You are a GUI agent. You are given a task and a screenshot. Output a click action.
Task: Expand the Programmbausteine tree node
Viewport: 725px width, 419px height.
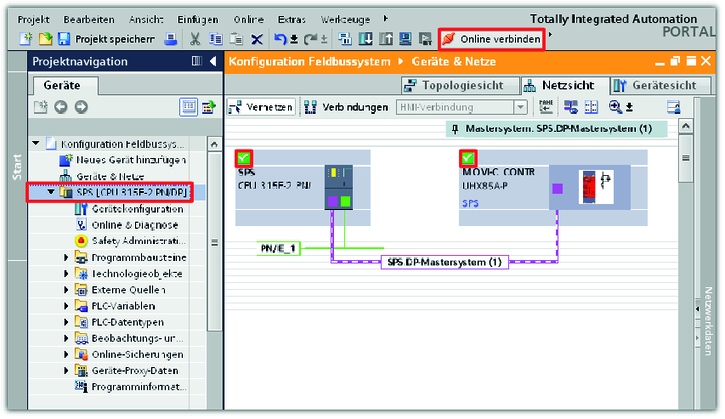point(67,257)
